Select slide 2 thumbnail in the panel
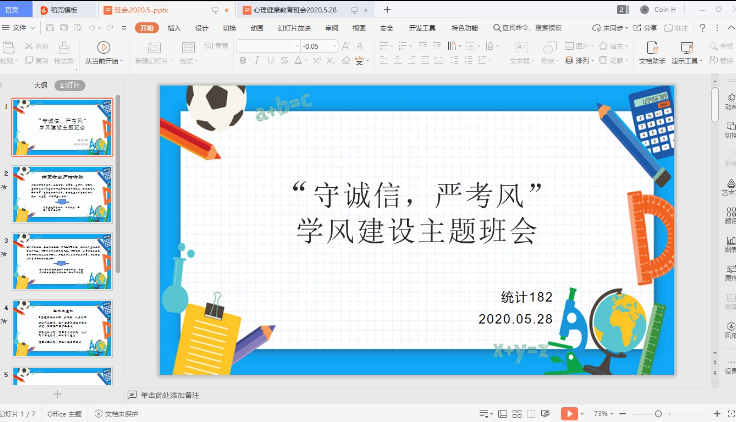This screenshot has height=422, width=736. point(62,194)
